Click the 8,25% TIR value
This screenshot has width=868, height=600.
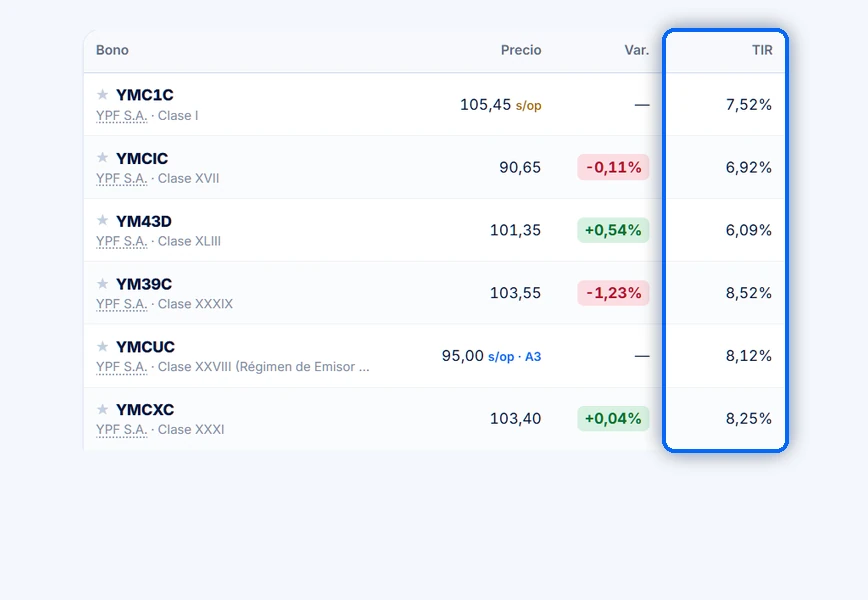click(x=748, y=418)
